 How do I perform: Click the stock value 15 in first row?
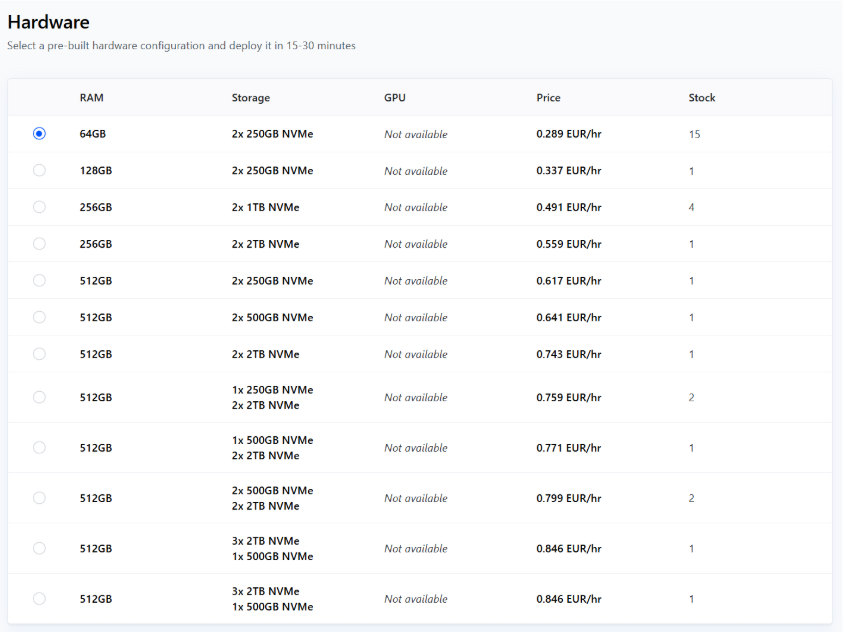pos(694,134)
